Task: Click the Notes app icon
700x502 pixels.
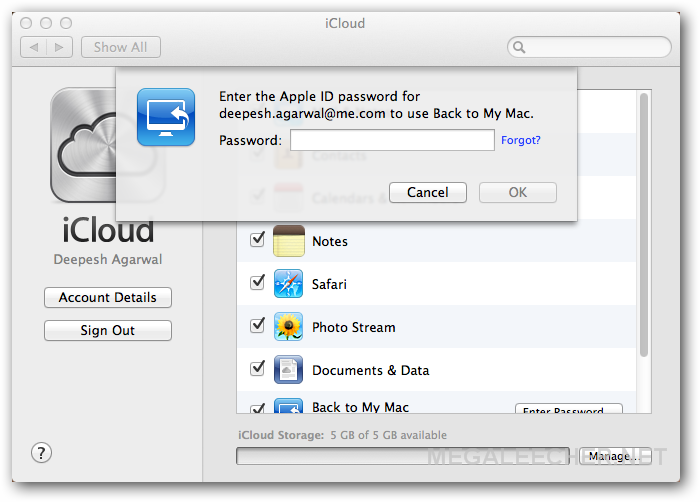Action: click(x=288, y=241)
